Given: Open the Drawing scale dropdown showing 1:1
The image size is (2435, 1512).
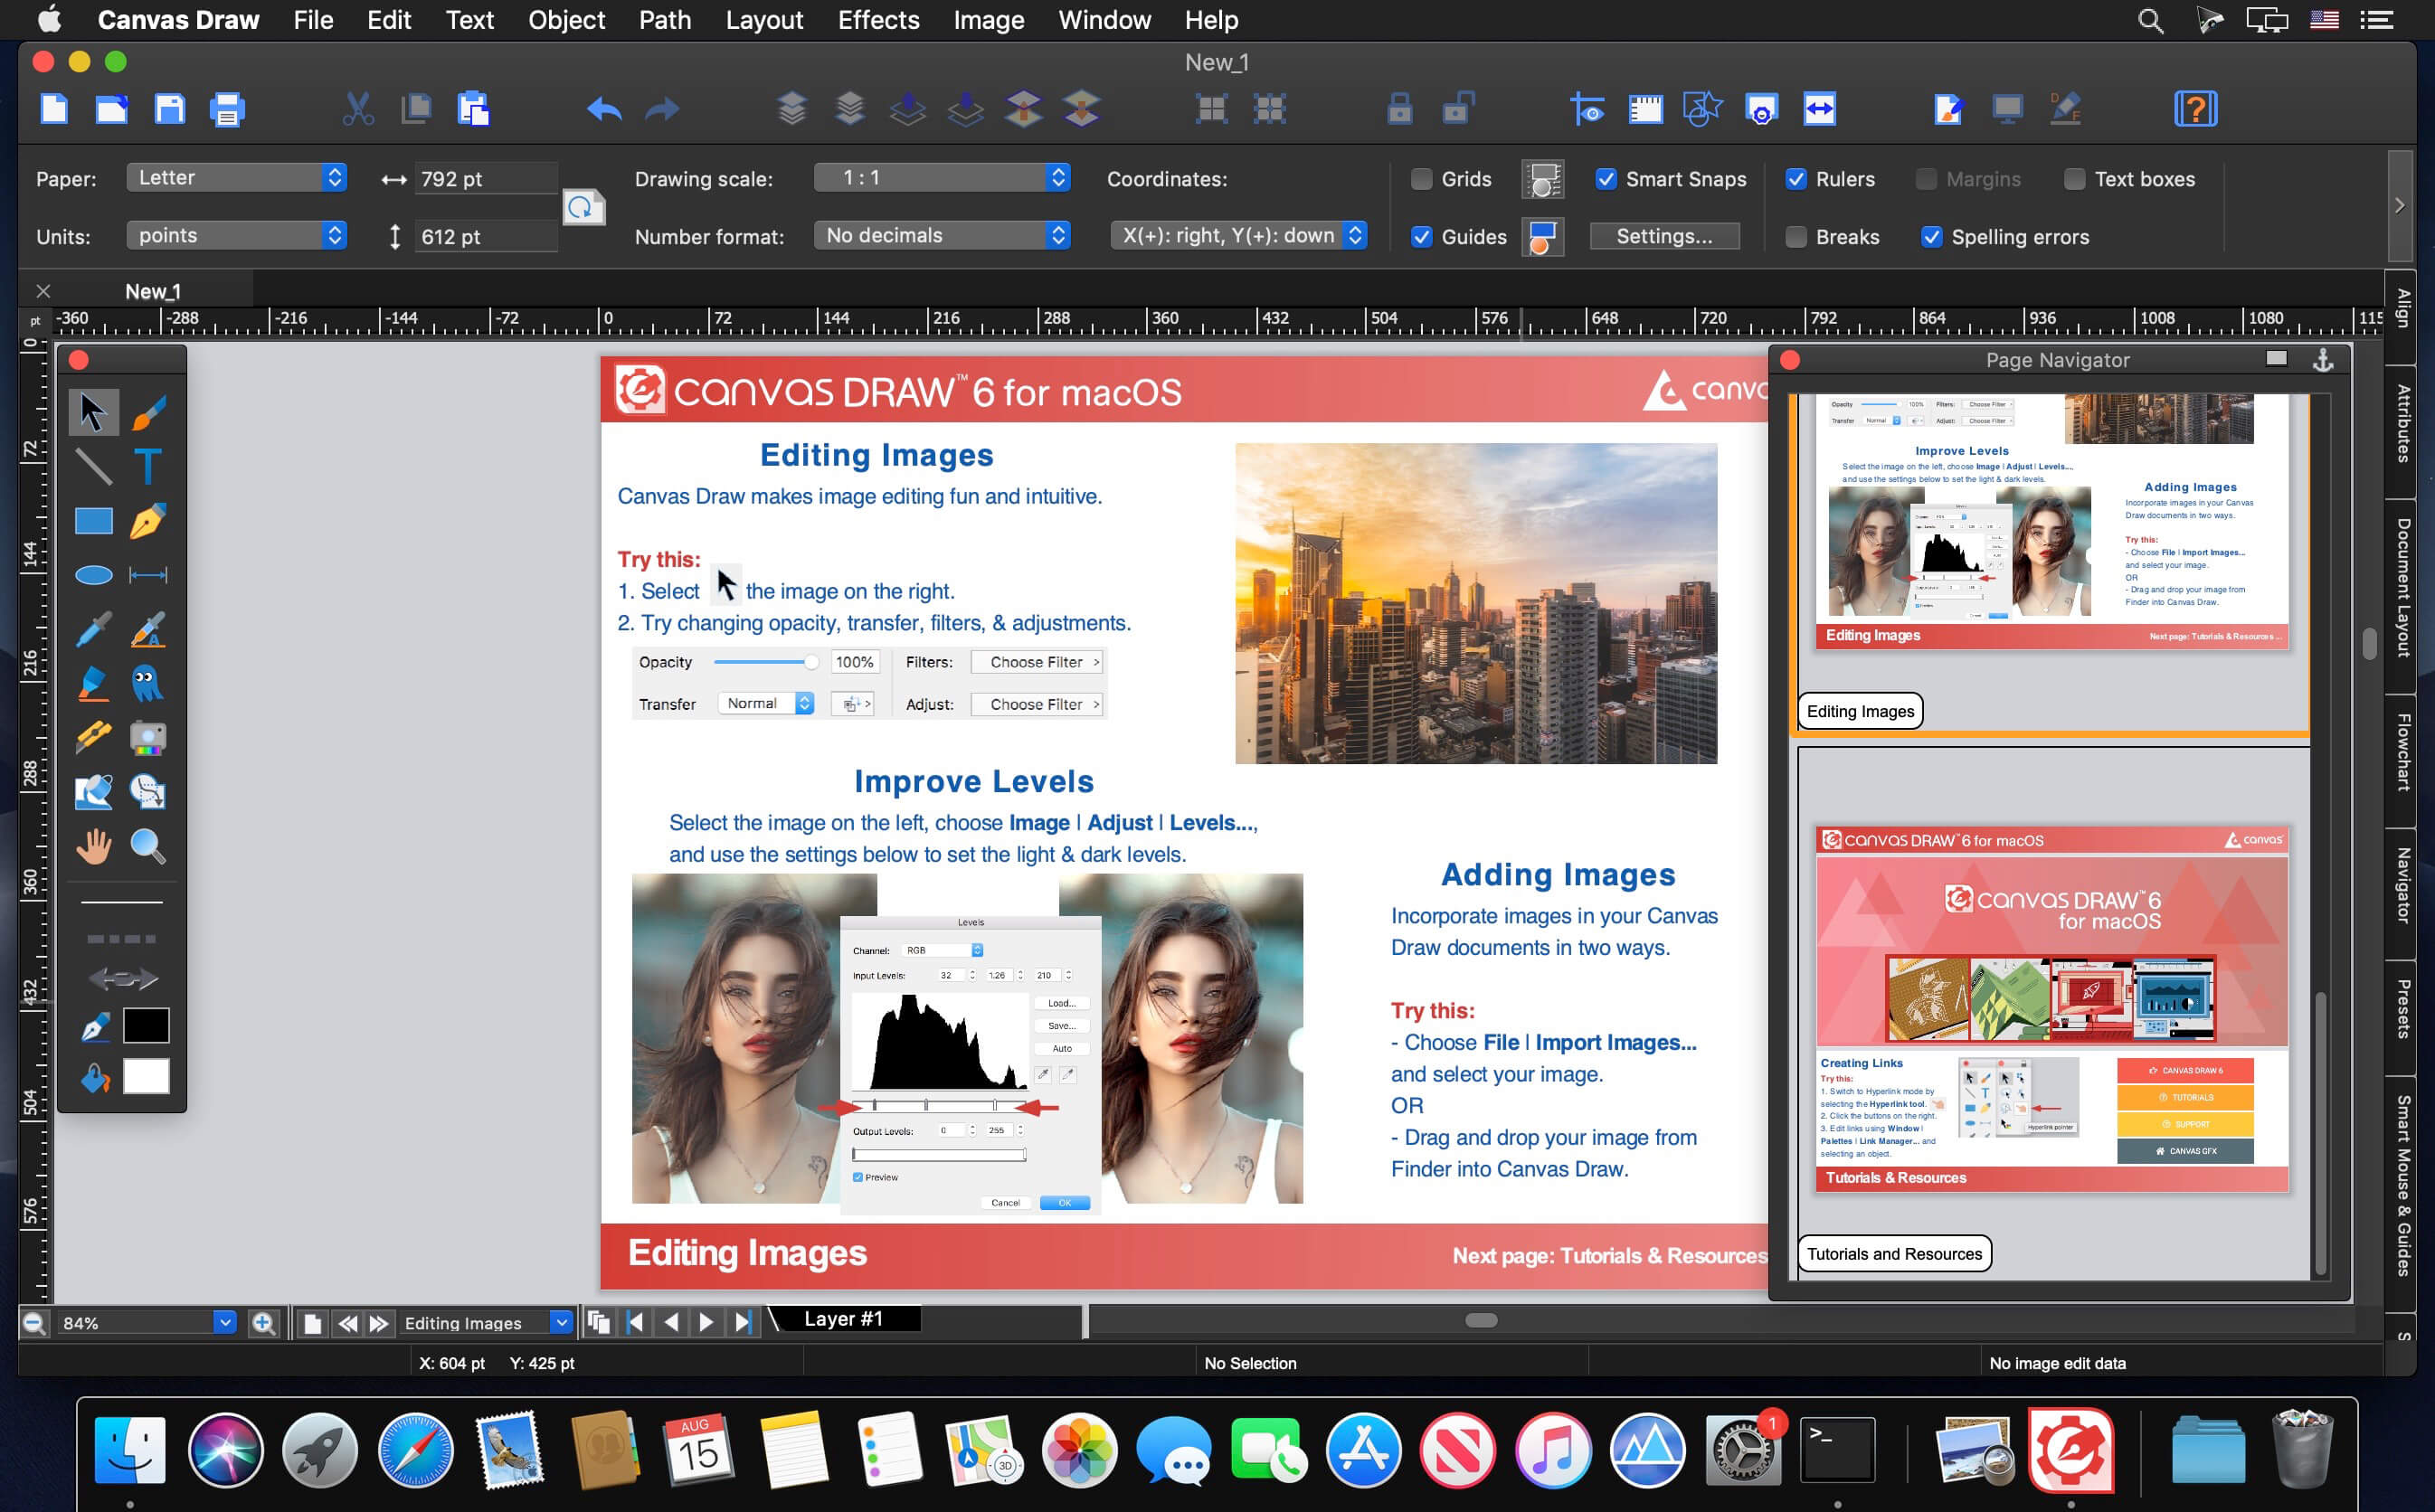Looking at the screenshot, I should click(942, 178).
